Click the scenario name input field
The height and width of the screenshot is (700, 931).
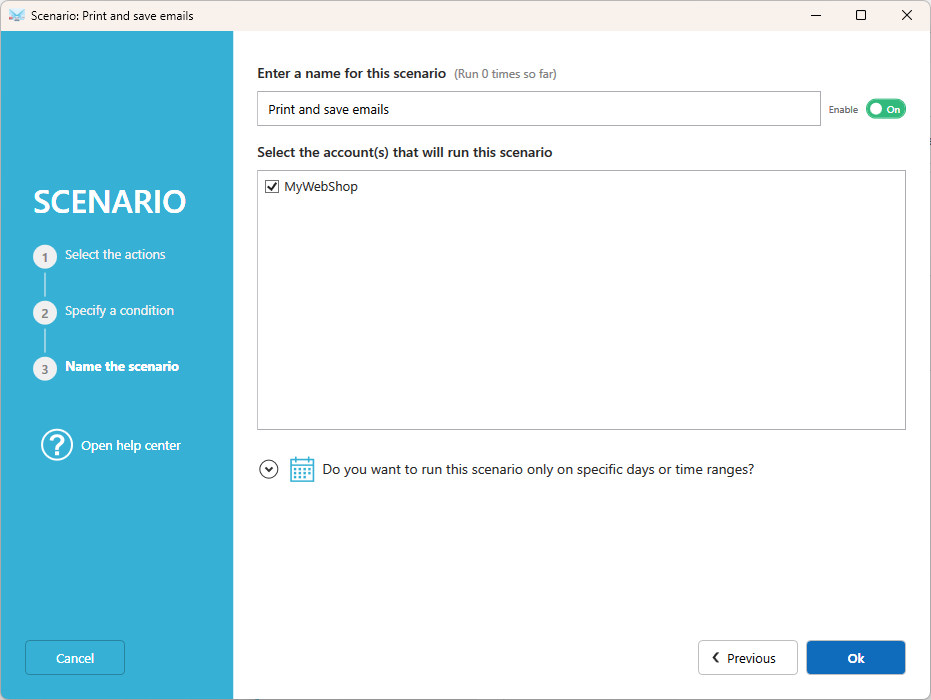[x=539, y=109]
